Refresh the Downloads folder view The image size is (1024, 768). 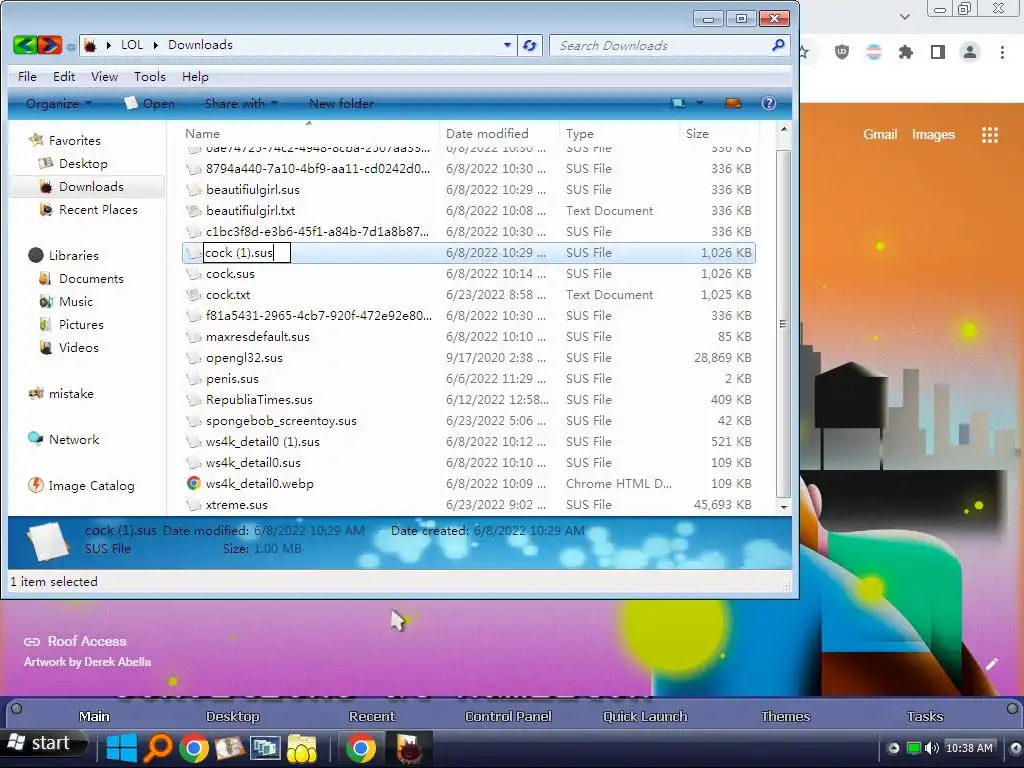point(530,45)
